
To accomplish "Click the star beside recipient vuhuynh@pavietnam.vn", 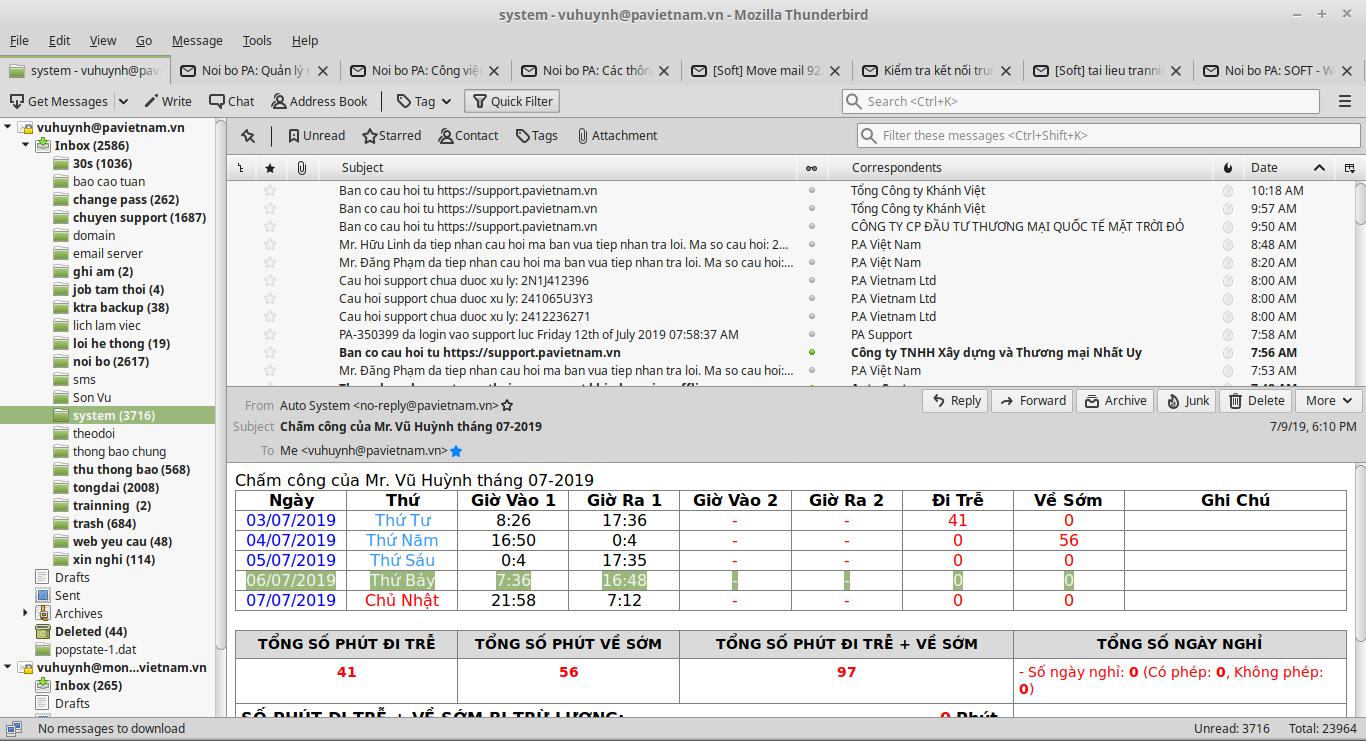I will [x=456, y=452].
